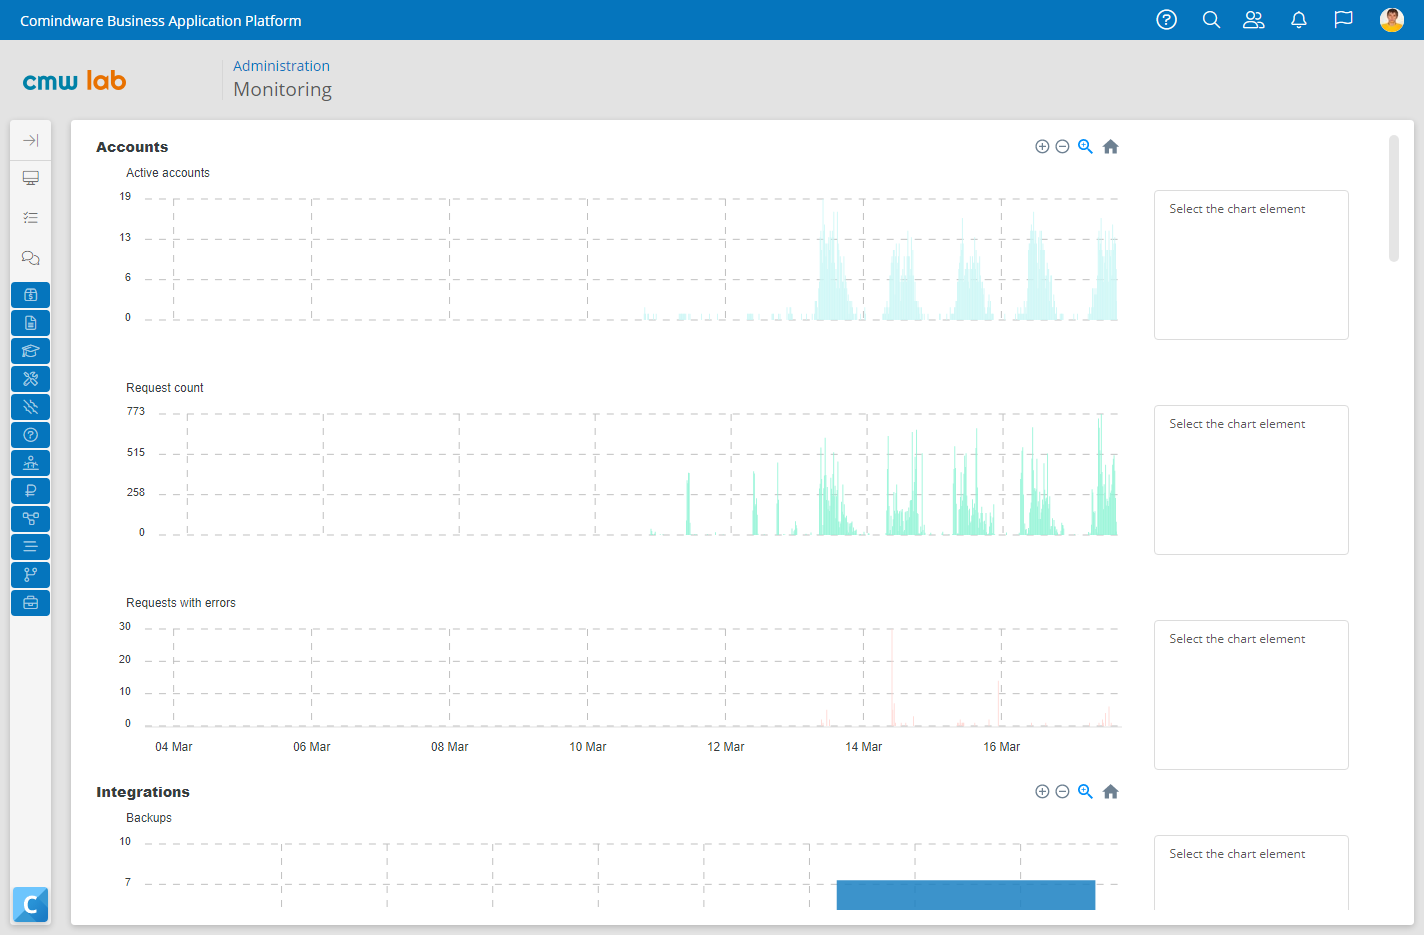
Task: Open the person hierarchy sidebar app
Action: pyautogui.click(x=31, y=463)
